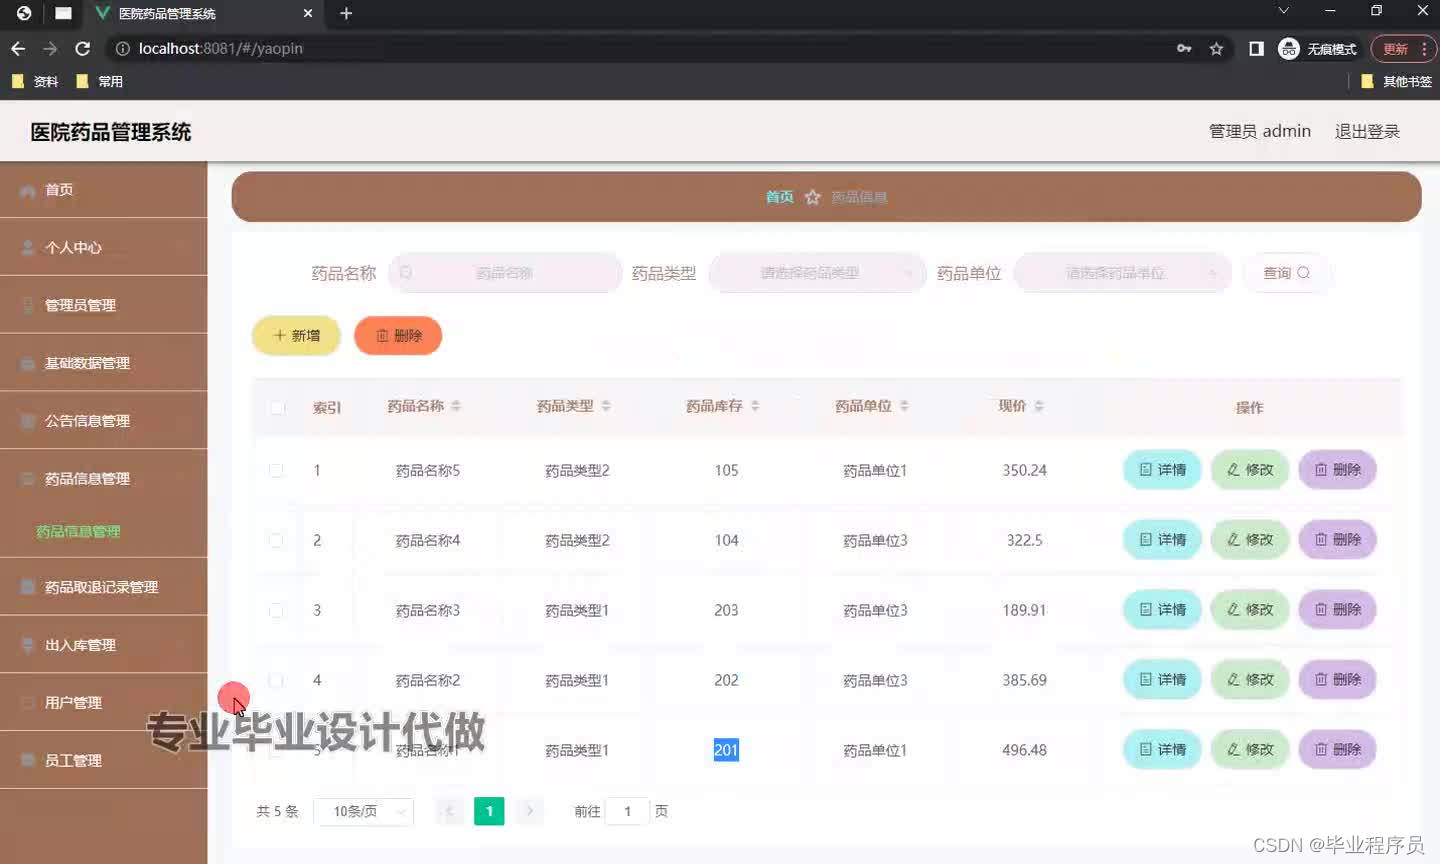Toggle the select-all checkbox in table header
The width and height of the screenshot is (1440, 864).
(277, 407)
